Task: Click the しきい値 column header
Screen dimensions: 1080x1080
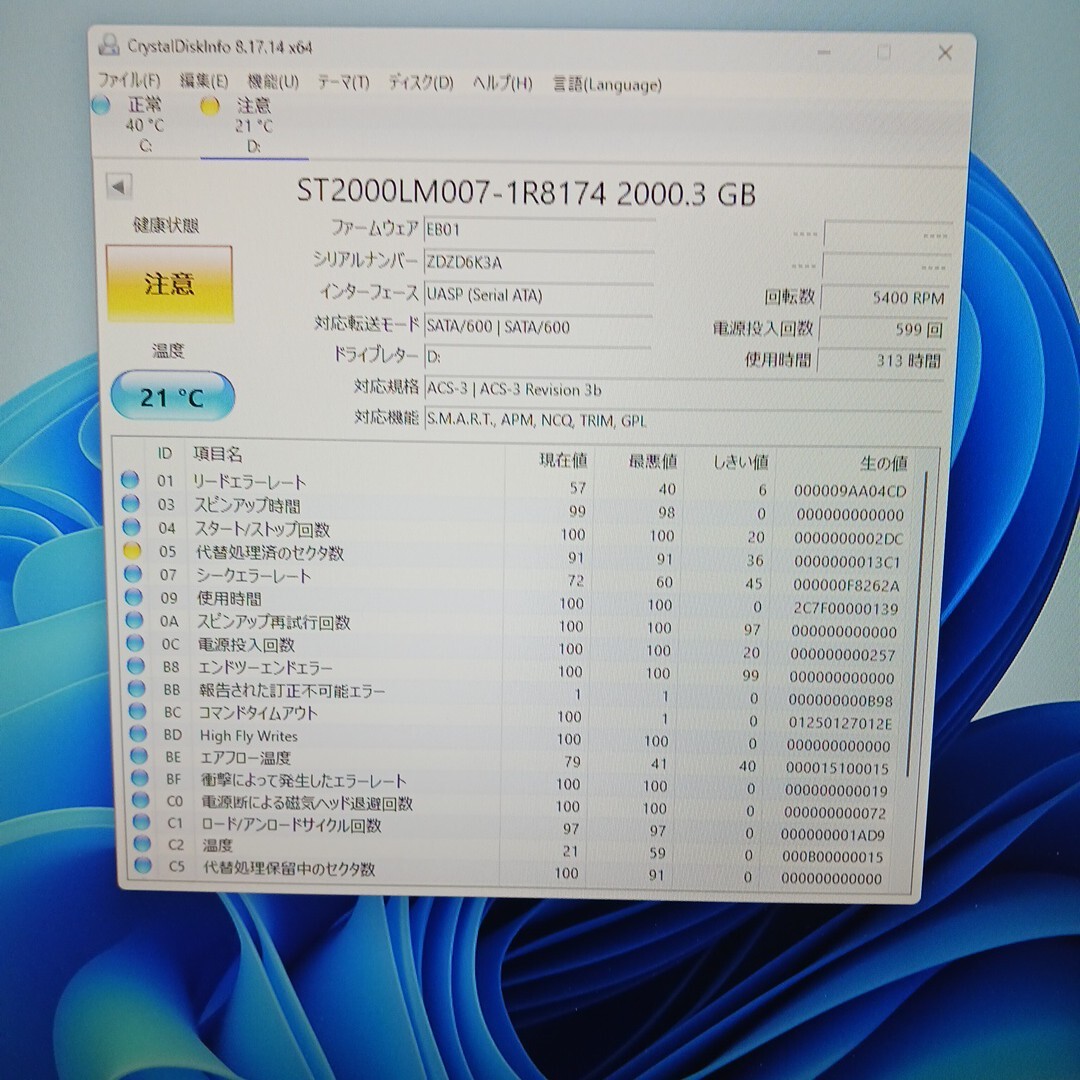Action: [740, 461]
